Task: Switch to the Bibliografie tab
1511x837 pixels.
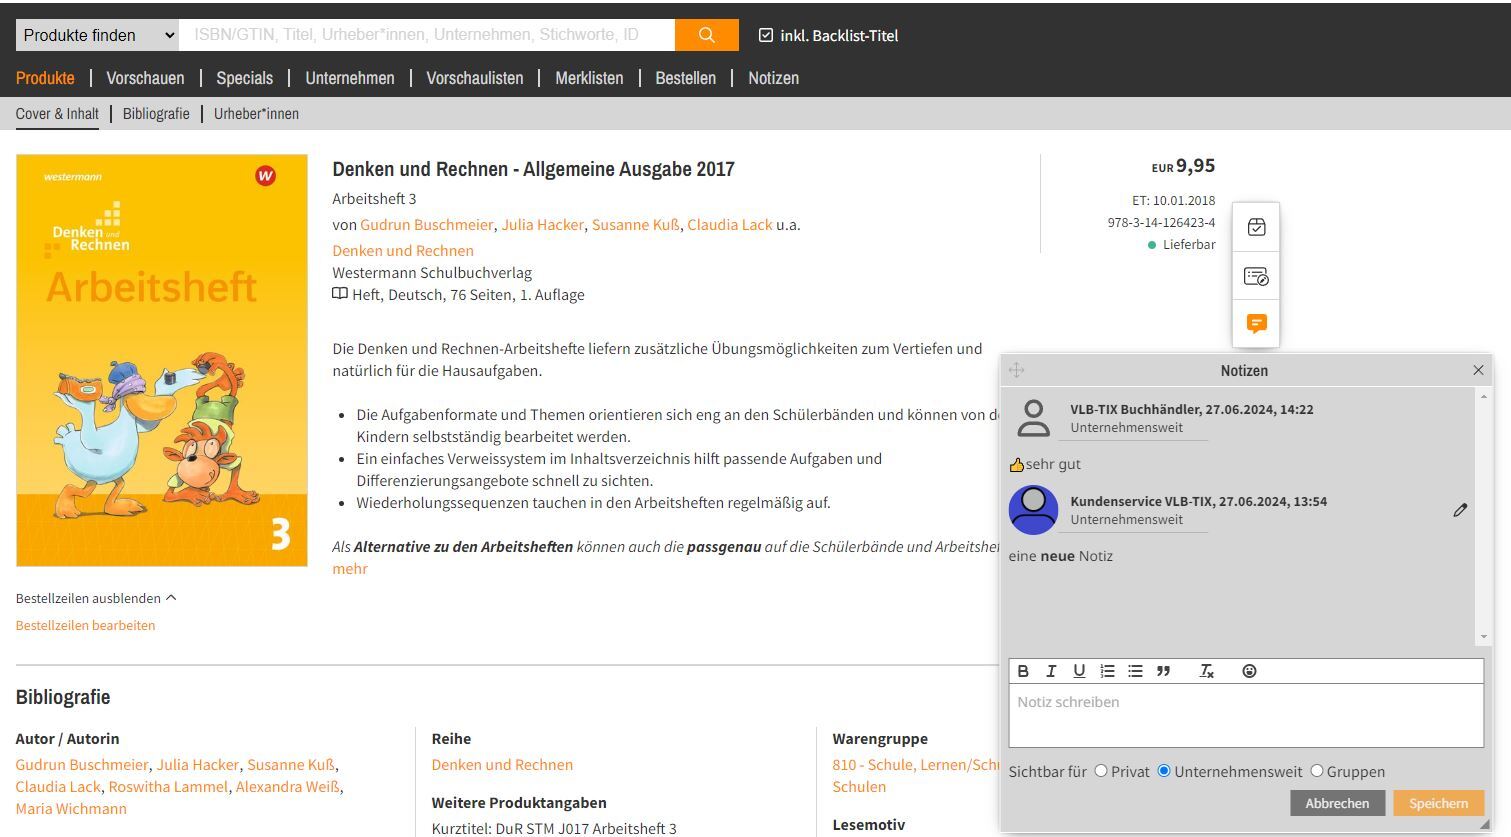Action: pyautogui.click(x=156, y=114)
